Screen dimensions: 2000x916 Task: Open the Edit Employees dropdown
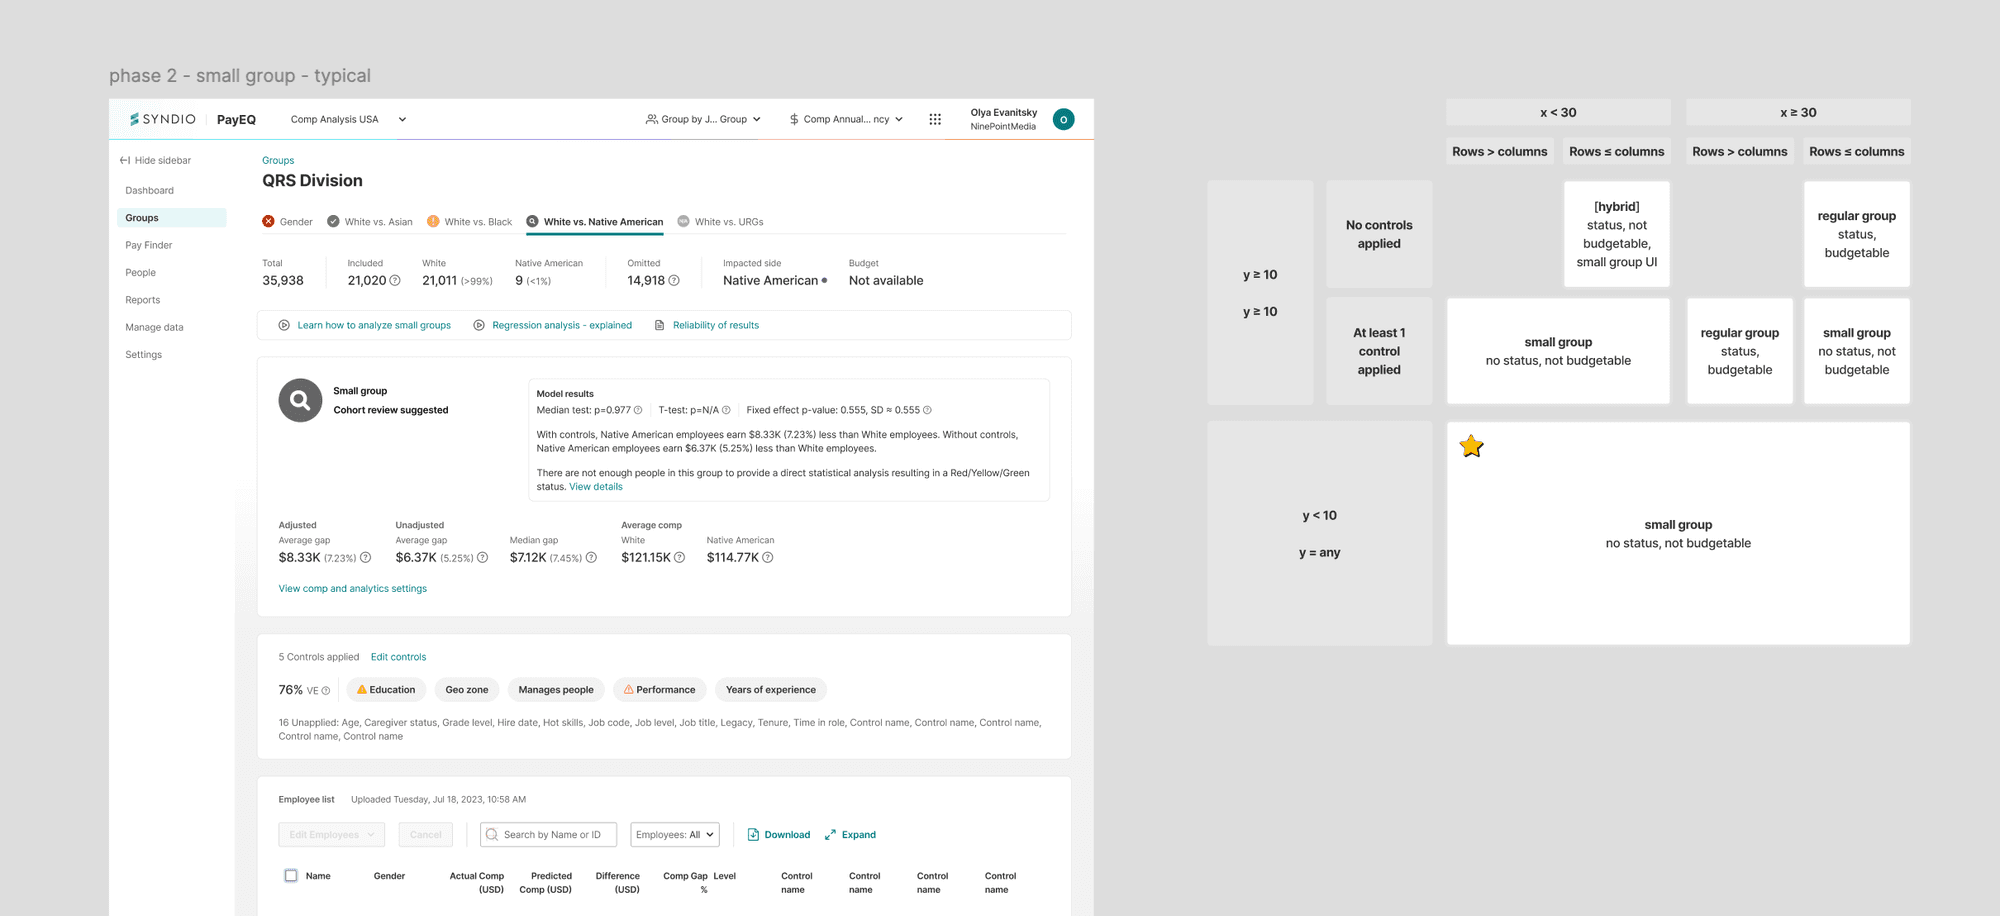point(331,835)
